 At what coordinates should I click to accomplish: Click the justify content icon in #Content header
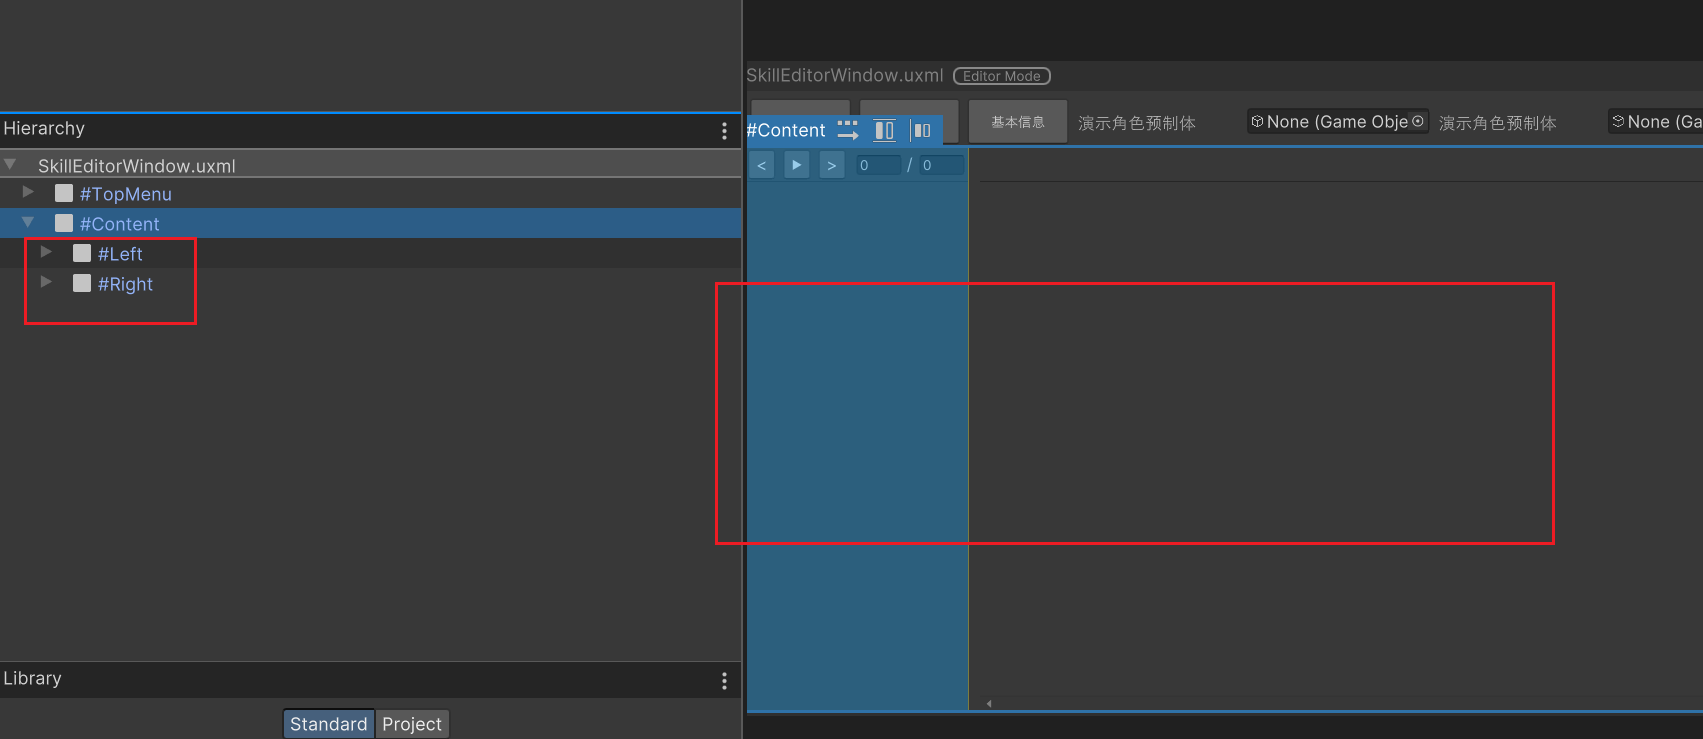tap(921, 130)
